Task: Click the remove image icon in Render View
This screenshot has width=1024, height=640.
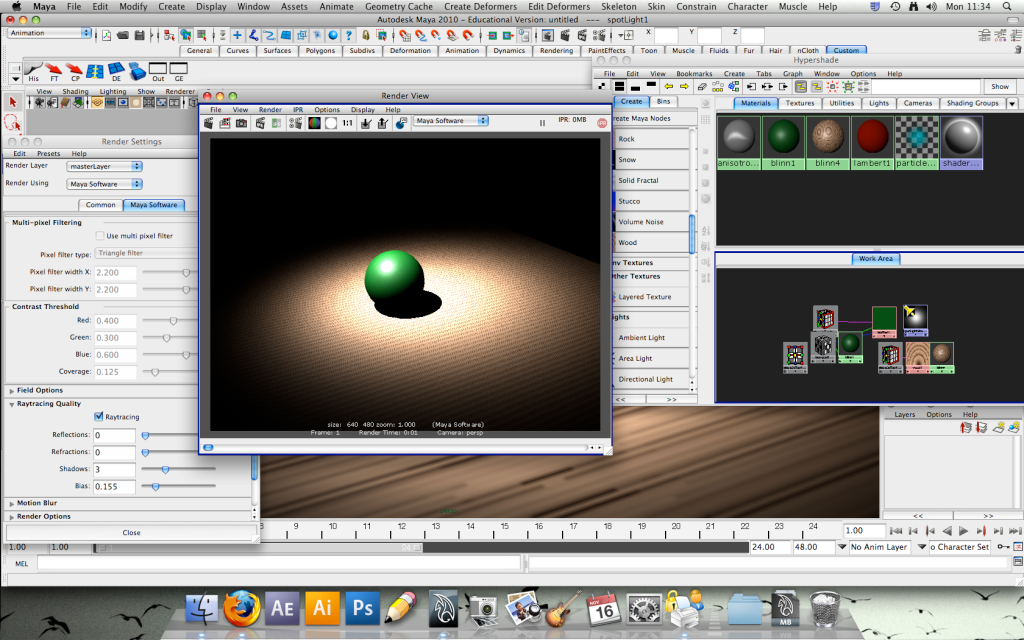Action: click(383, 122)
